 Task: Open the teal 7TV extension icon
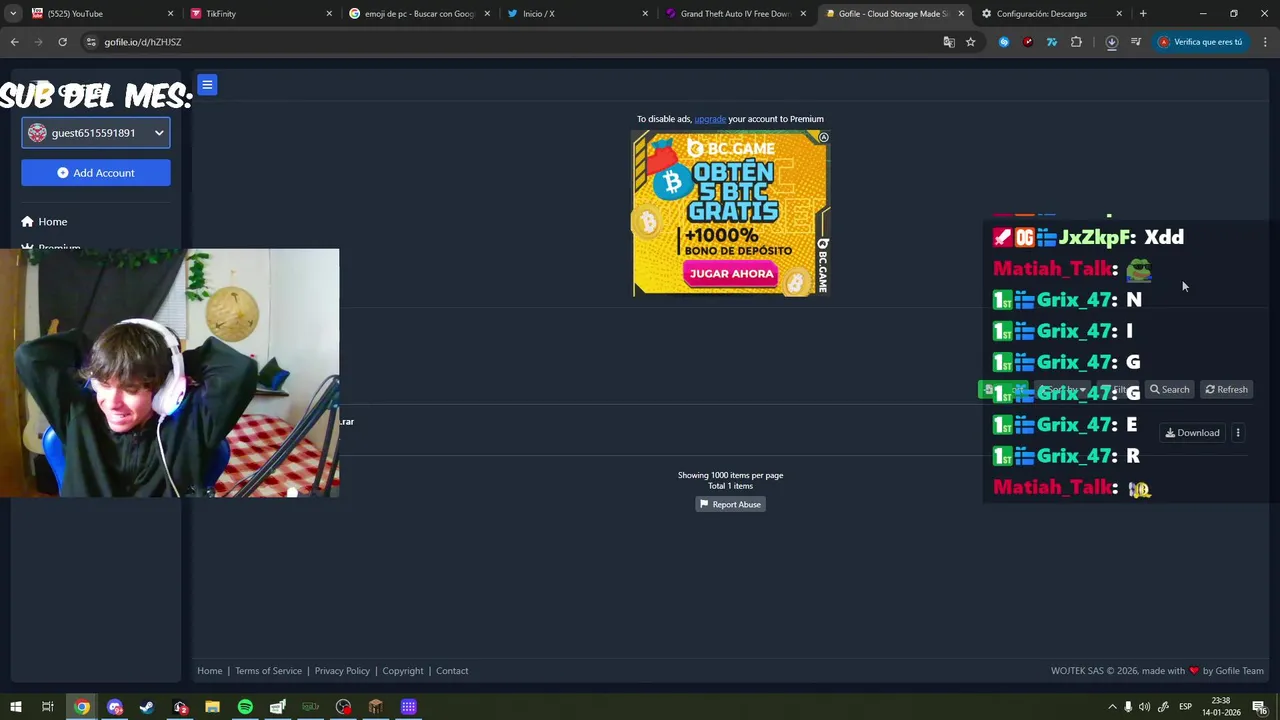pos(1052,42)
